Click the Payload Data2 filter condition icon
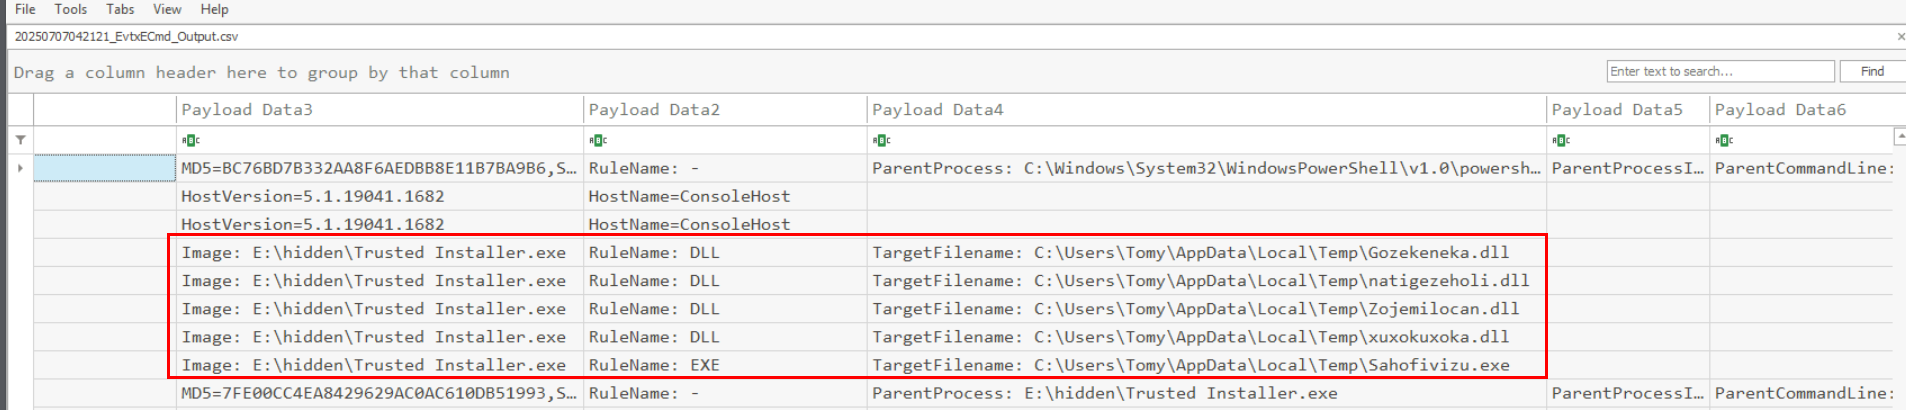This screenshot has height=410, width=1906. coord(598,141)
